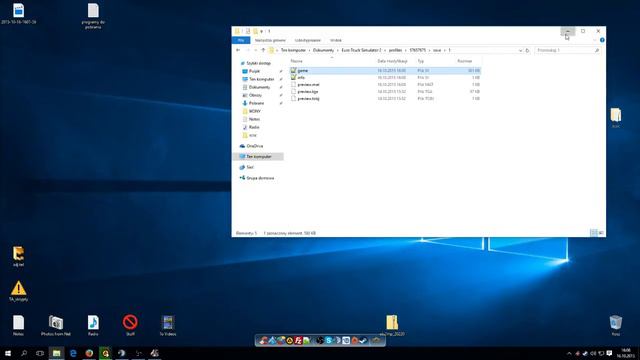
Task: Launch Firefox from the taskbar
Action: [89, 353]
